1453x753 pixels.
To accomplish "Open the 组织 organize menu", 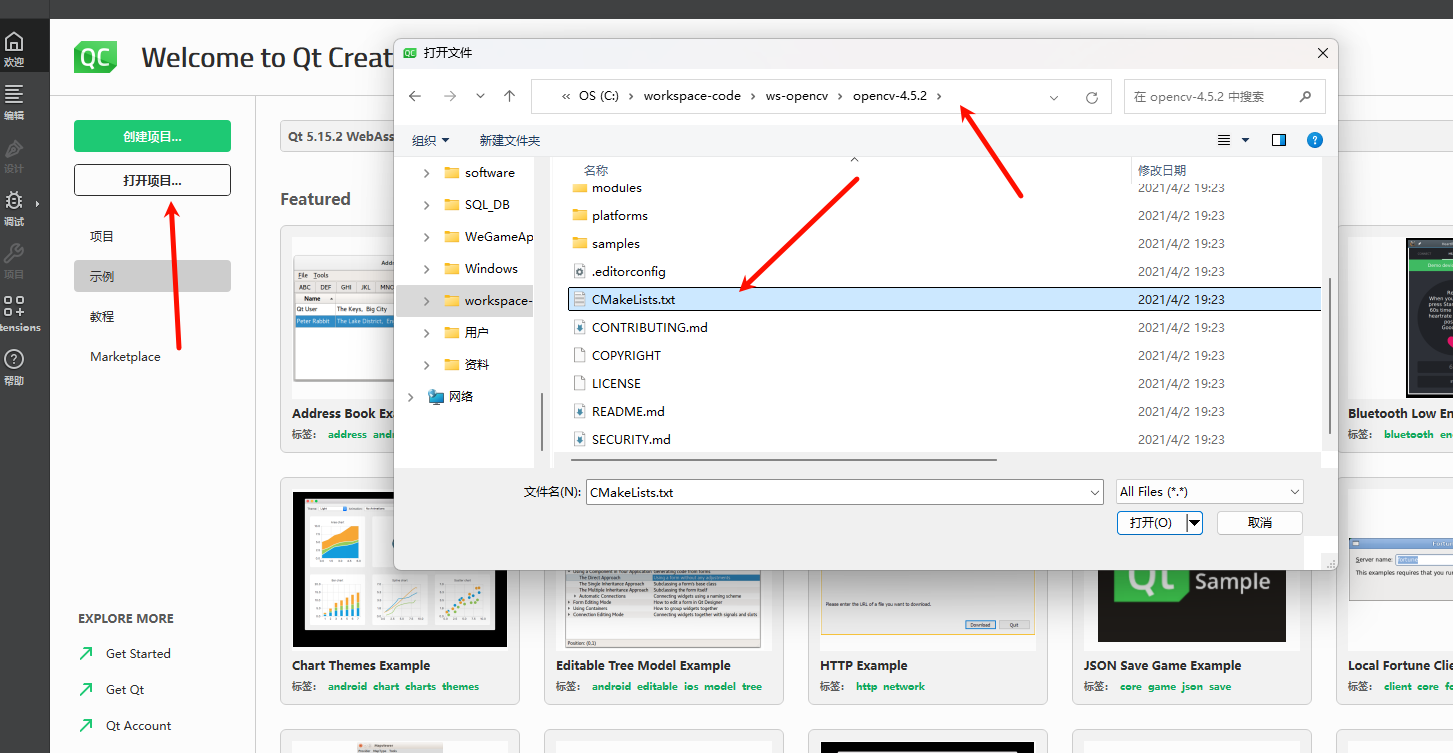I will 431,140.
